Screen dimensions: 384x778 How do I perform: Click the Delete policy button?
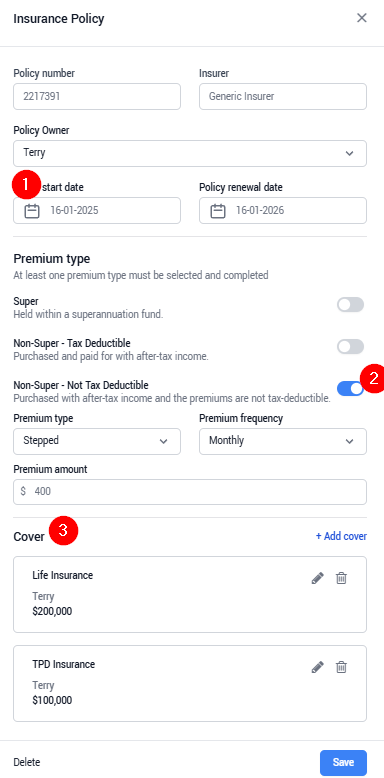(27, 762)
